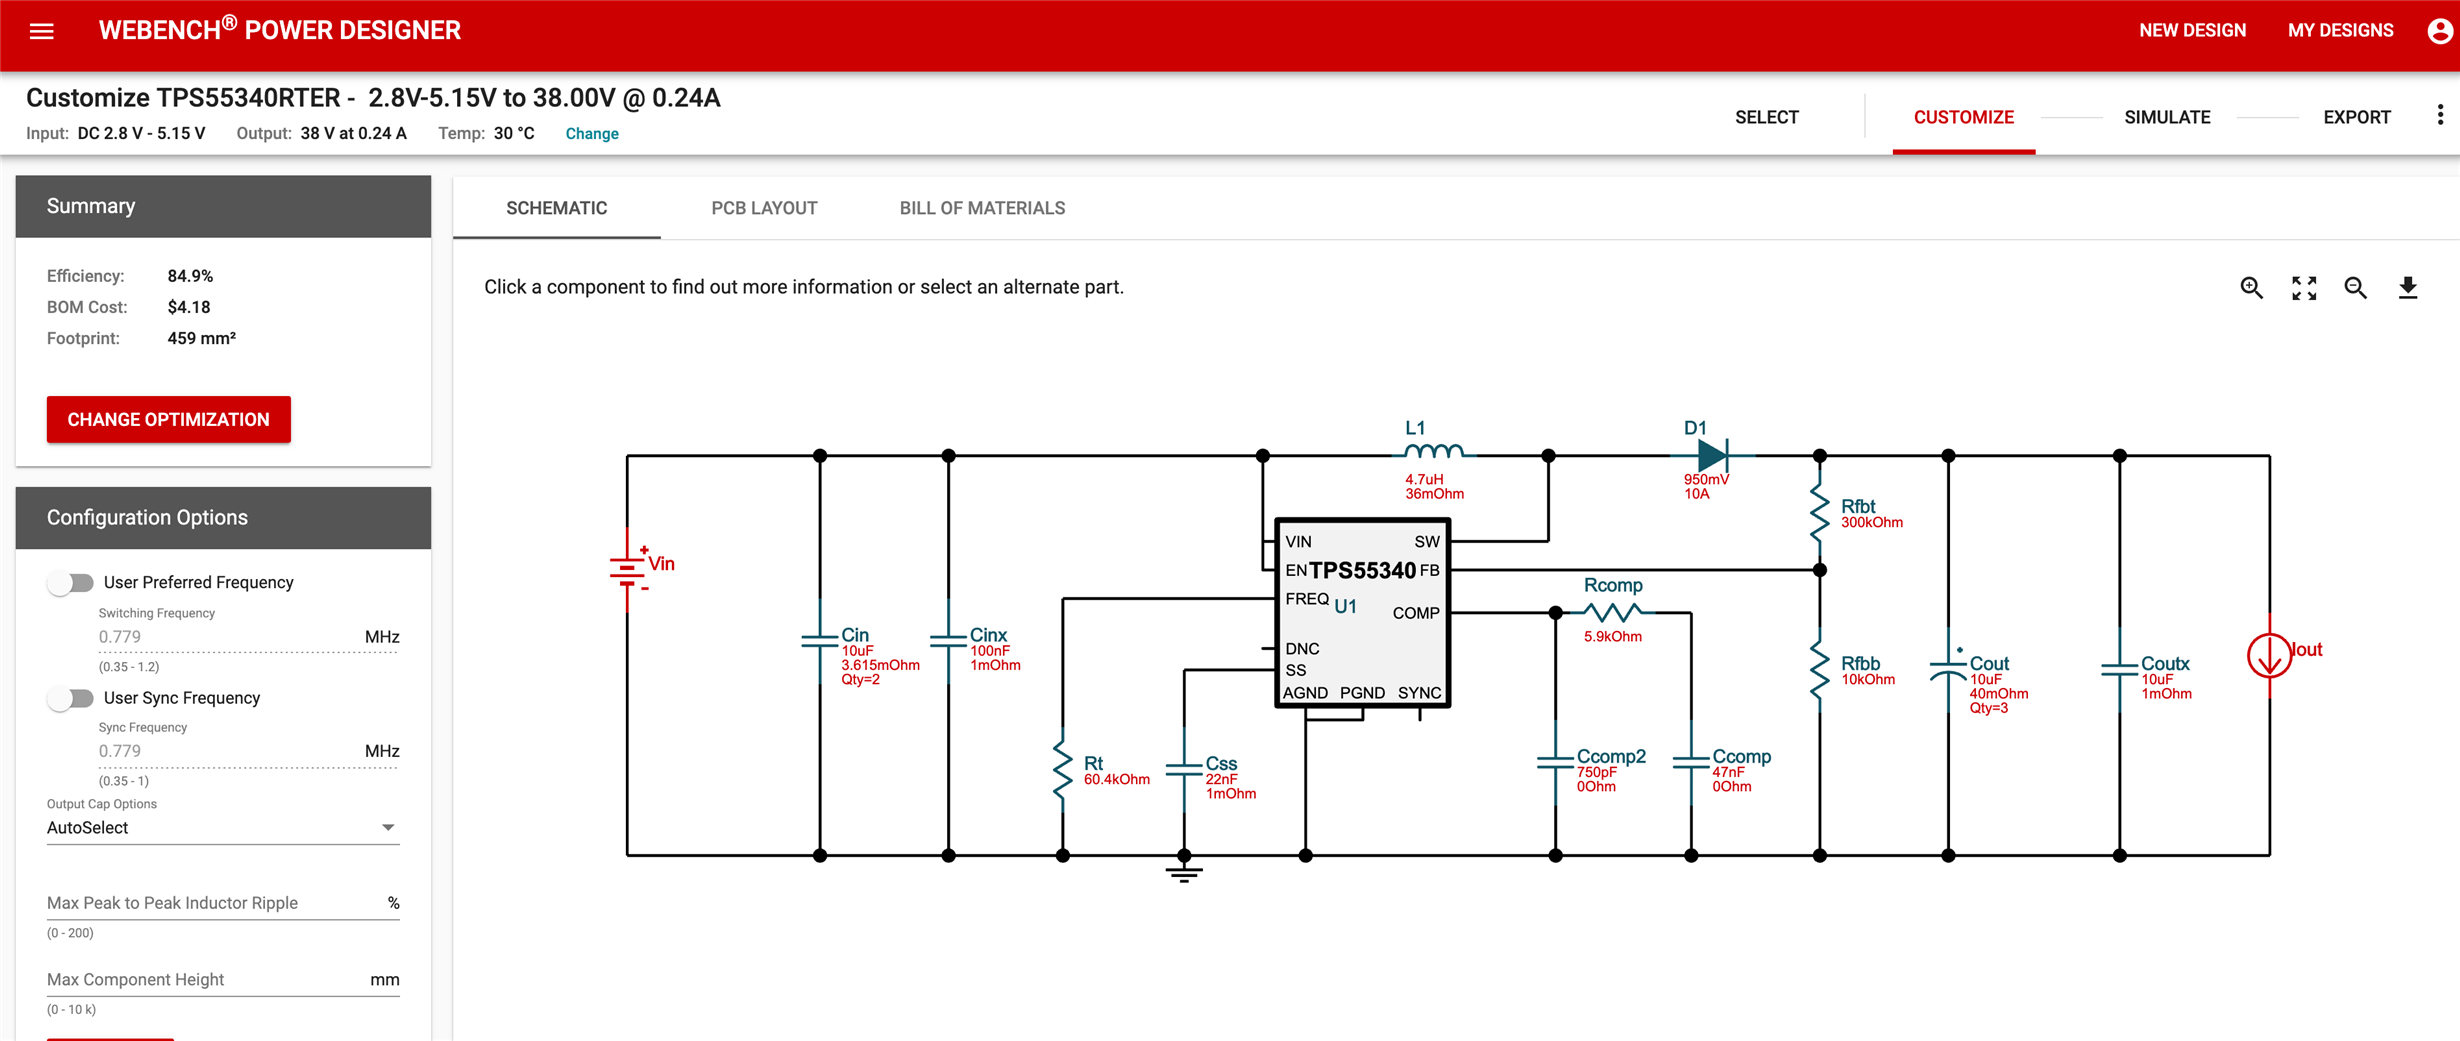Focus Max Peak to Peak Inductor Ripple field
Viewport: 2460px width, 1041px height.
pyautogui.click(x=222, y=903)
